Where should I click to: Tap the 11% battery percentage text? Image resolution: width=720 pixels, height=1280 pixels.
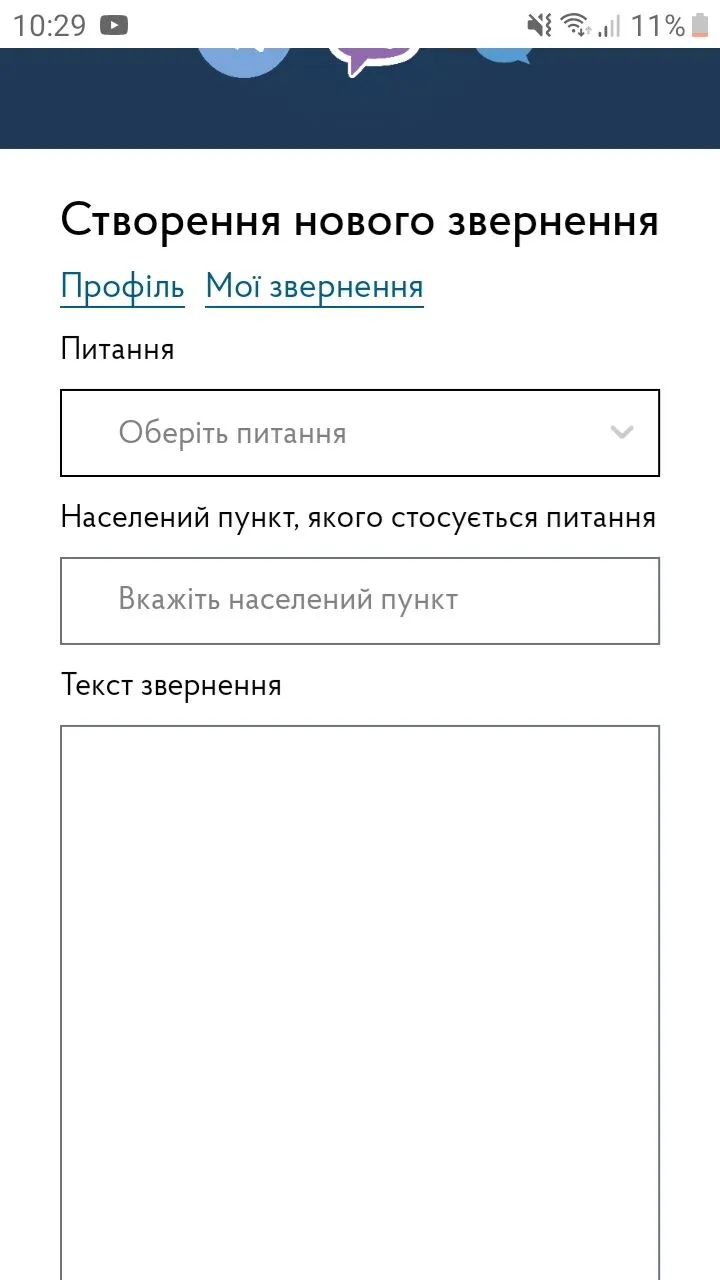657,25
